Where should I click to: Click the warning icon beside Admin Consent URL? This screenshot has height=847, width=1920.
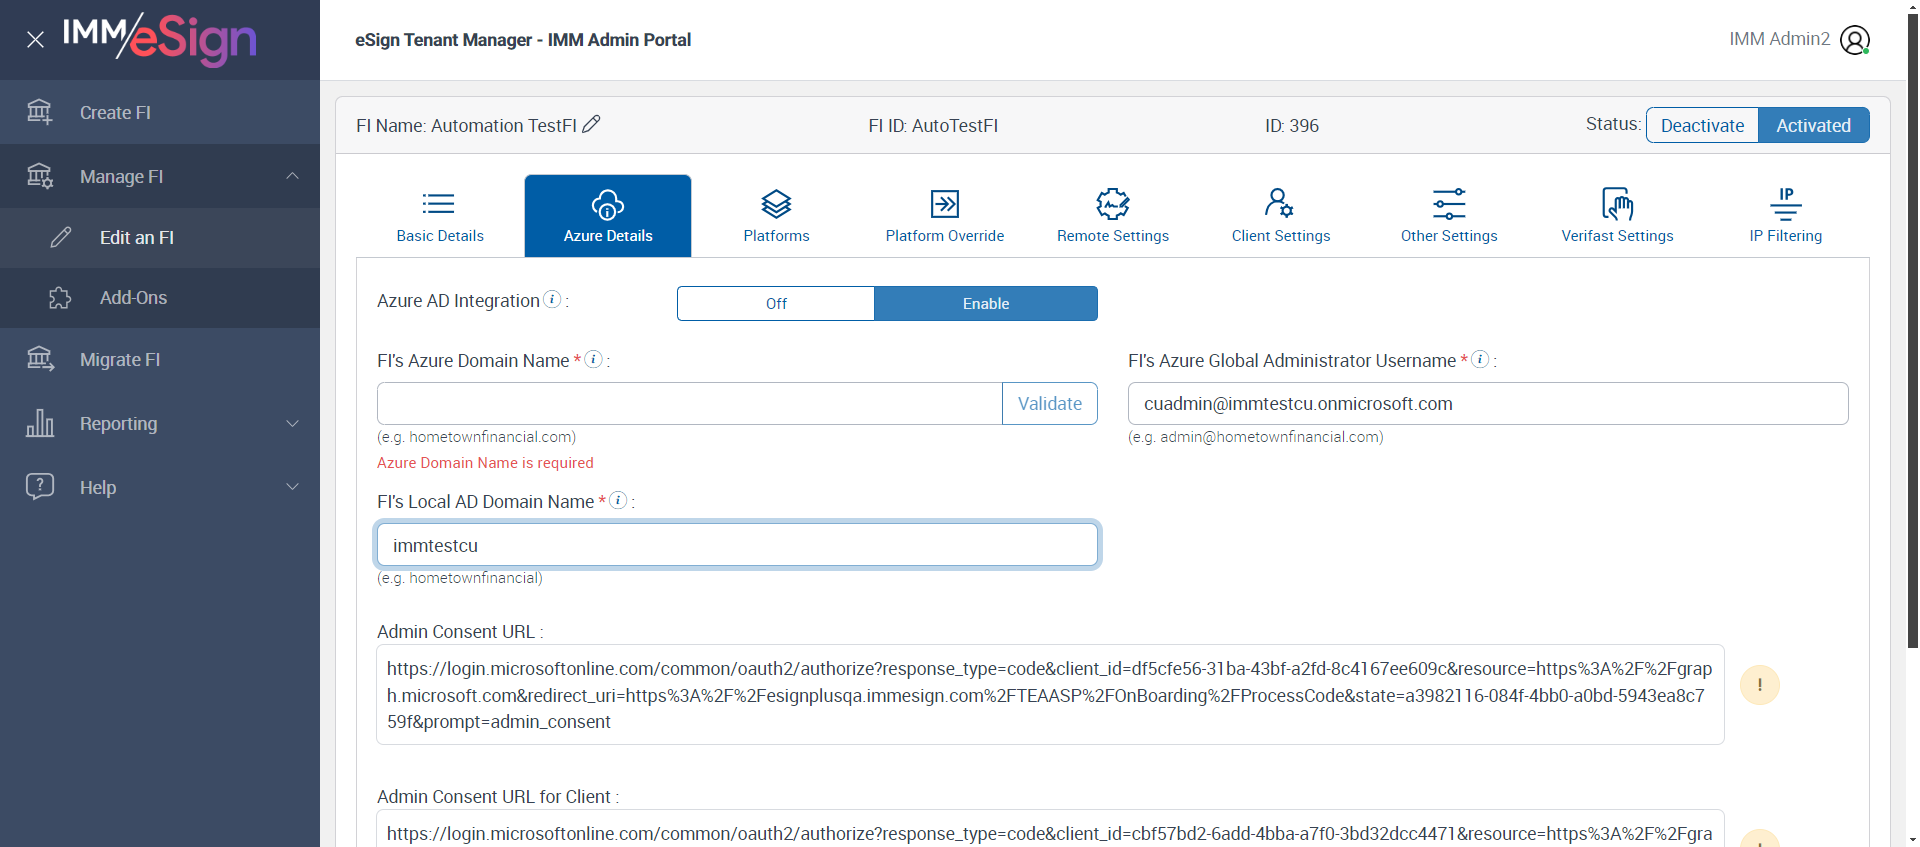[1760, 685]
